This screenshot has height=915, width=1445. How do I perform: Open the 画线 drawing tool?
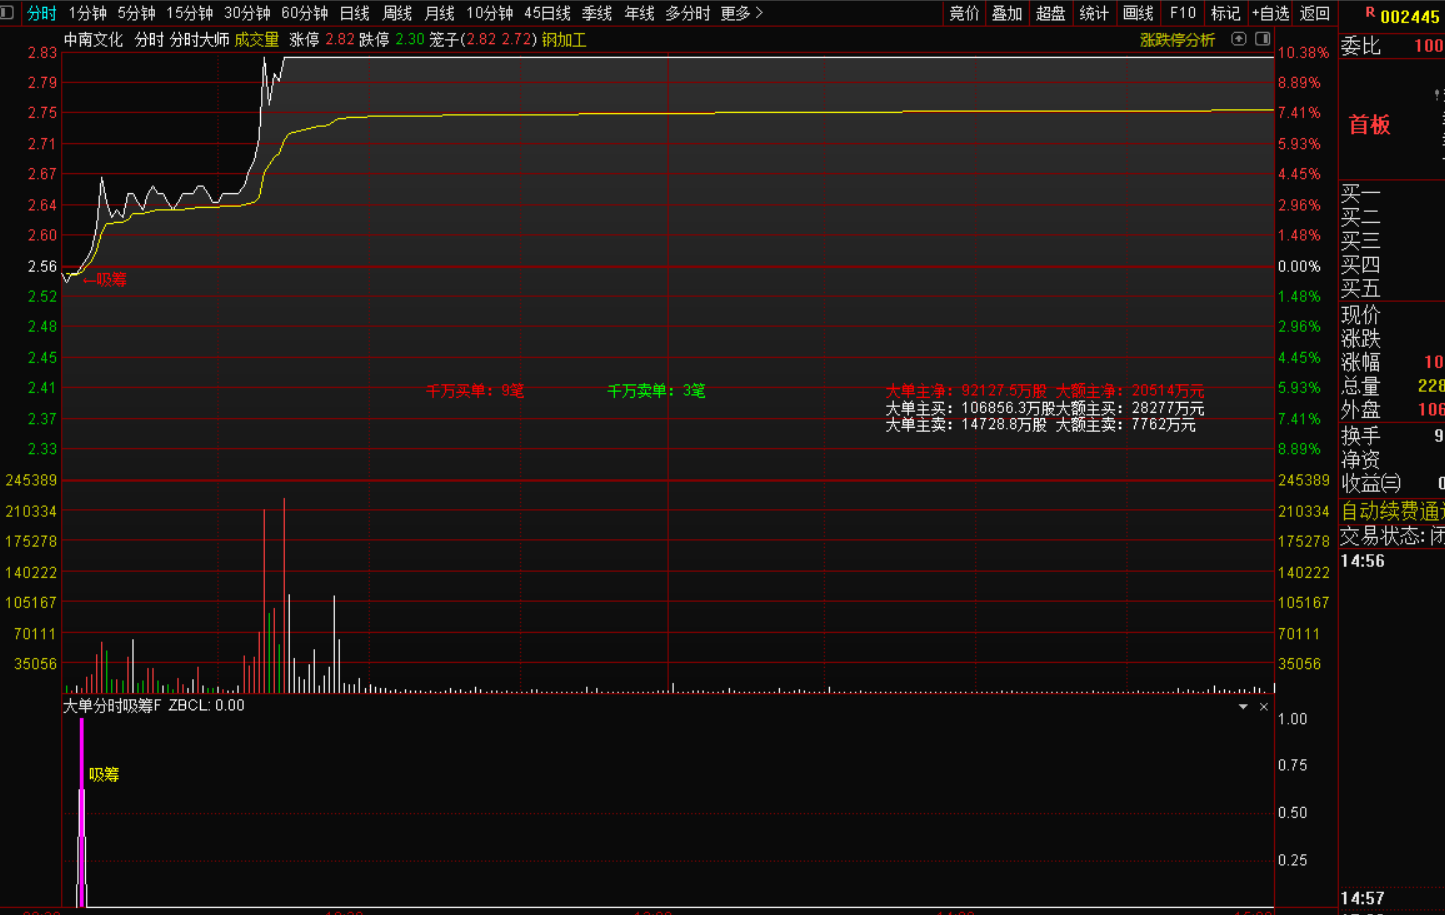[x=1138, y=13]
